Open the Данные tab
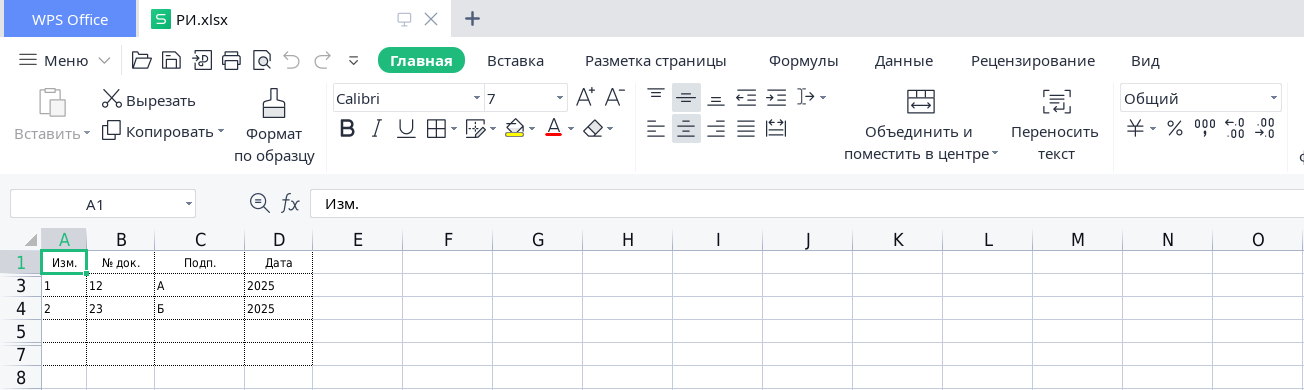1304x390 pixels. coord(904,61)
